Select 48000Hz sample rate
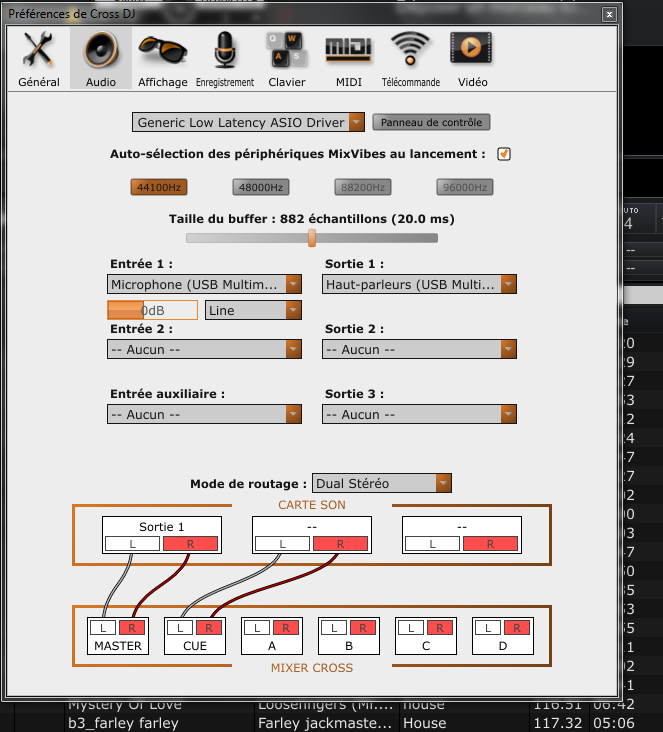The width and height of the screenshot is (663, 732). tap(261, 187)
